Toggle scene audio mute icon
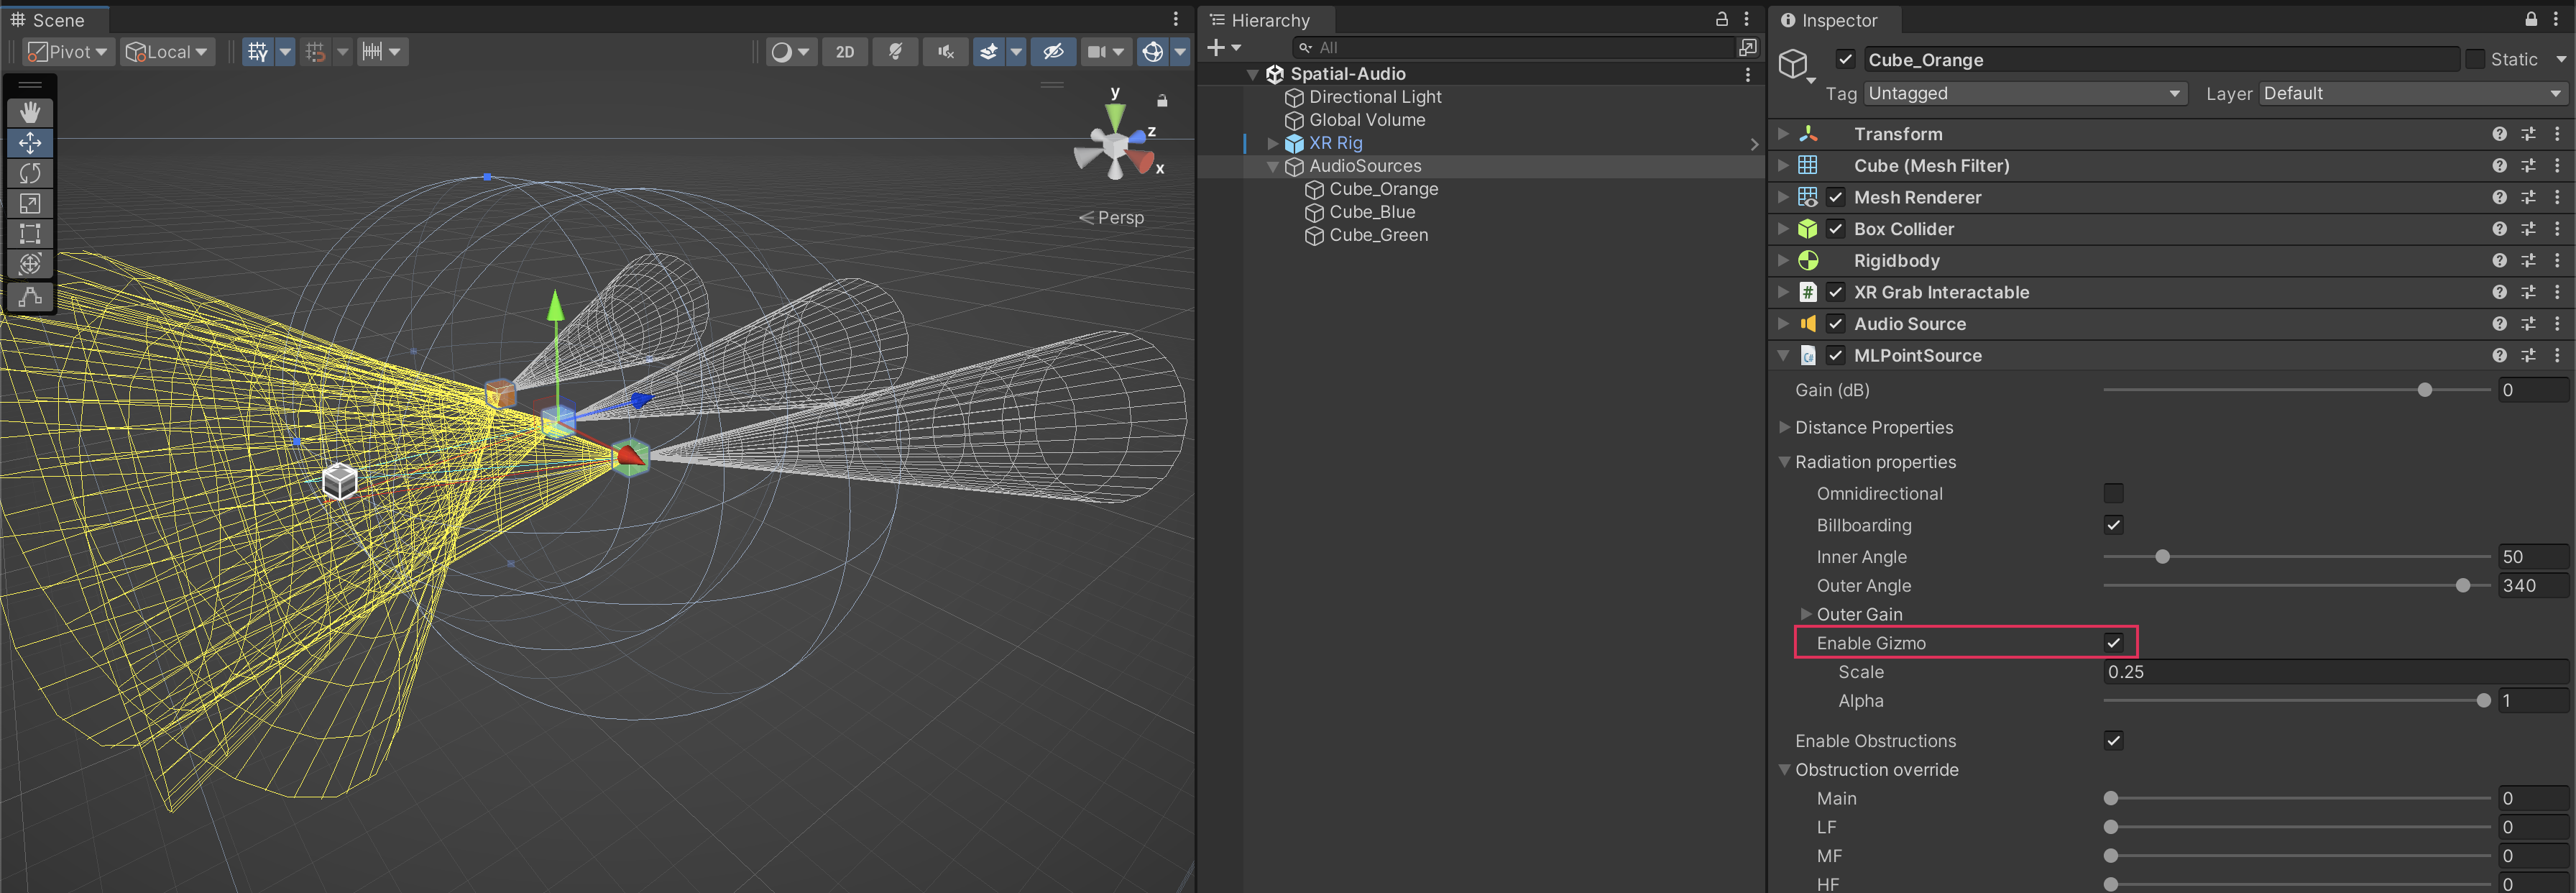This screenshot has height=893, width=2576. click(945, 52)
